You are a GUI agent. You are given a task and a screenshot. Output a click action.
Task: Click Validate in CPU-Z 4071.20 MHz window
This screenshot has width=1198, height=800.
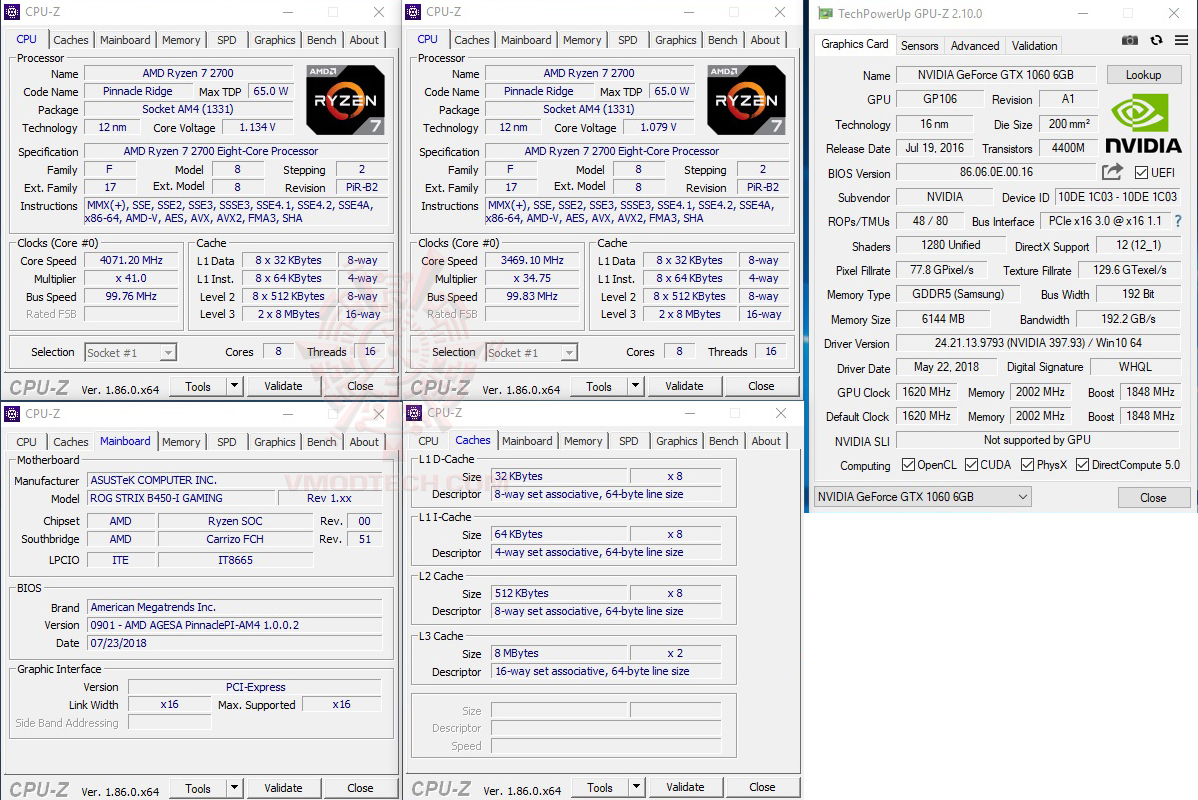coord(283,386)
